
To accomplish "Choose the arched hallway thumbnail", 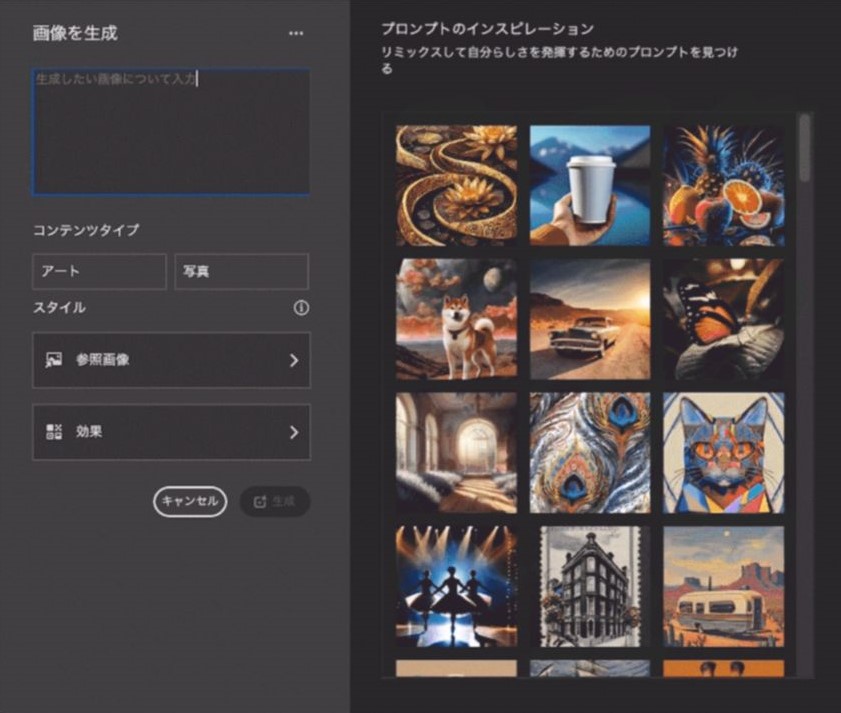I will coord(456,452).
